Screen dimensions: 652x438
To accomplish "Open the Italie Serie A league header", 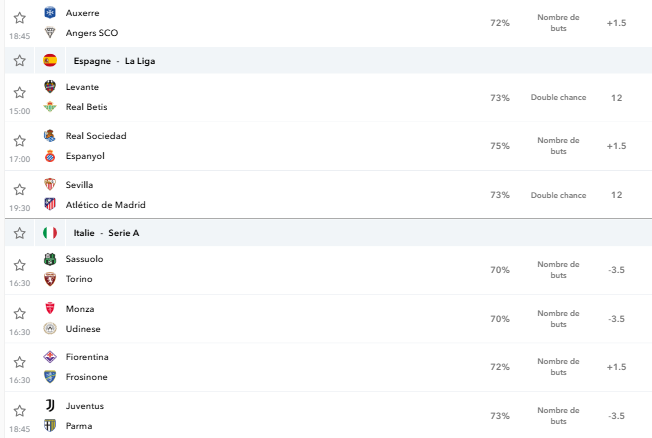I will click(x=106, y=233).
